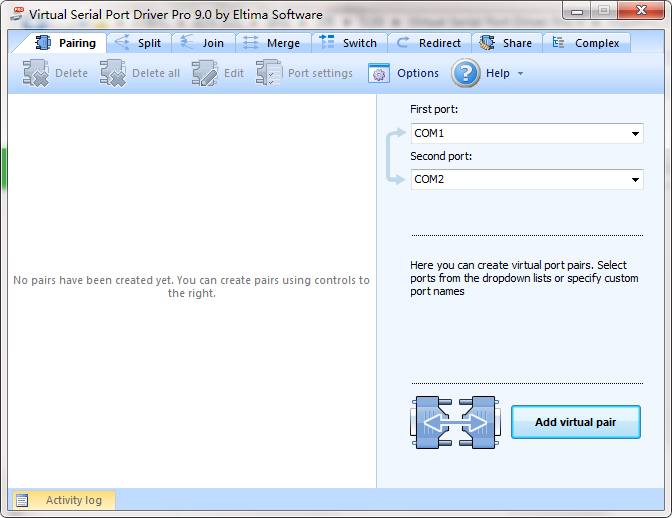Click the Edit text label
The image size is (672, 518).
click(x=234, y=73)
